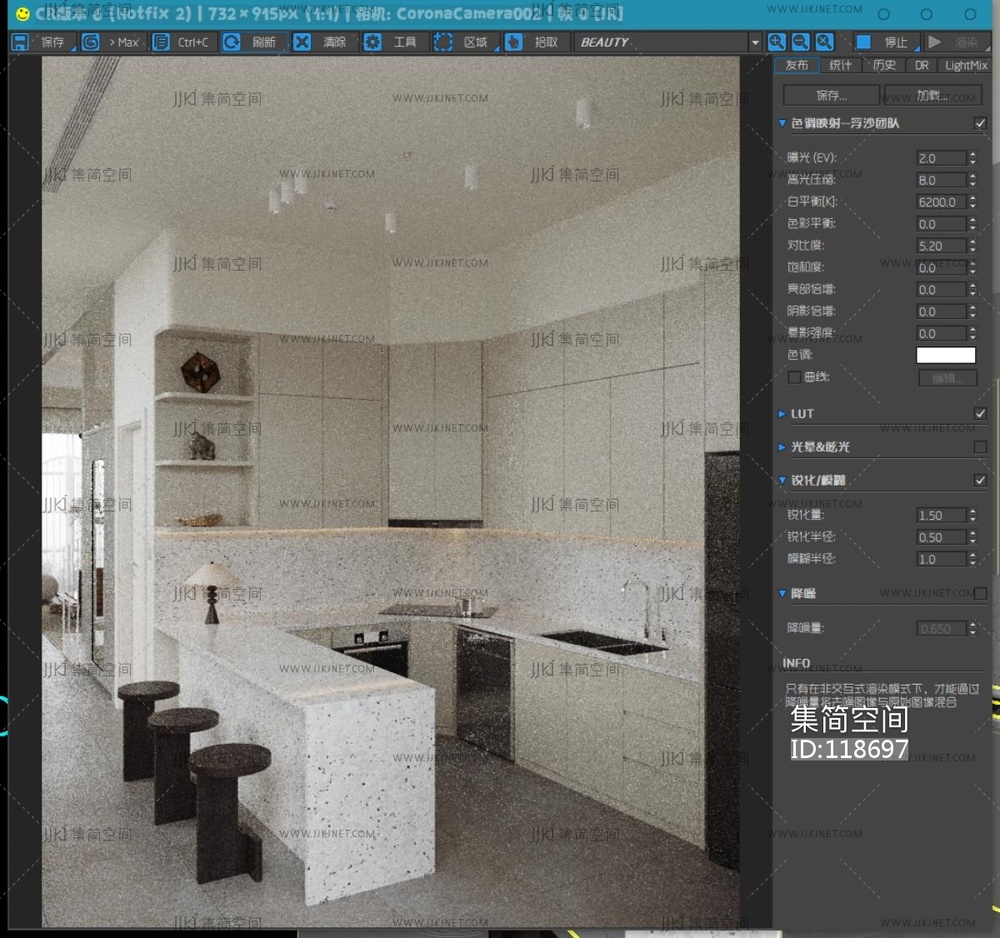Click the save (保存) disk icon
This screenshot has height=938, width=1000.
coord(20,42)
